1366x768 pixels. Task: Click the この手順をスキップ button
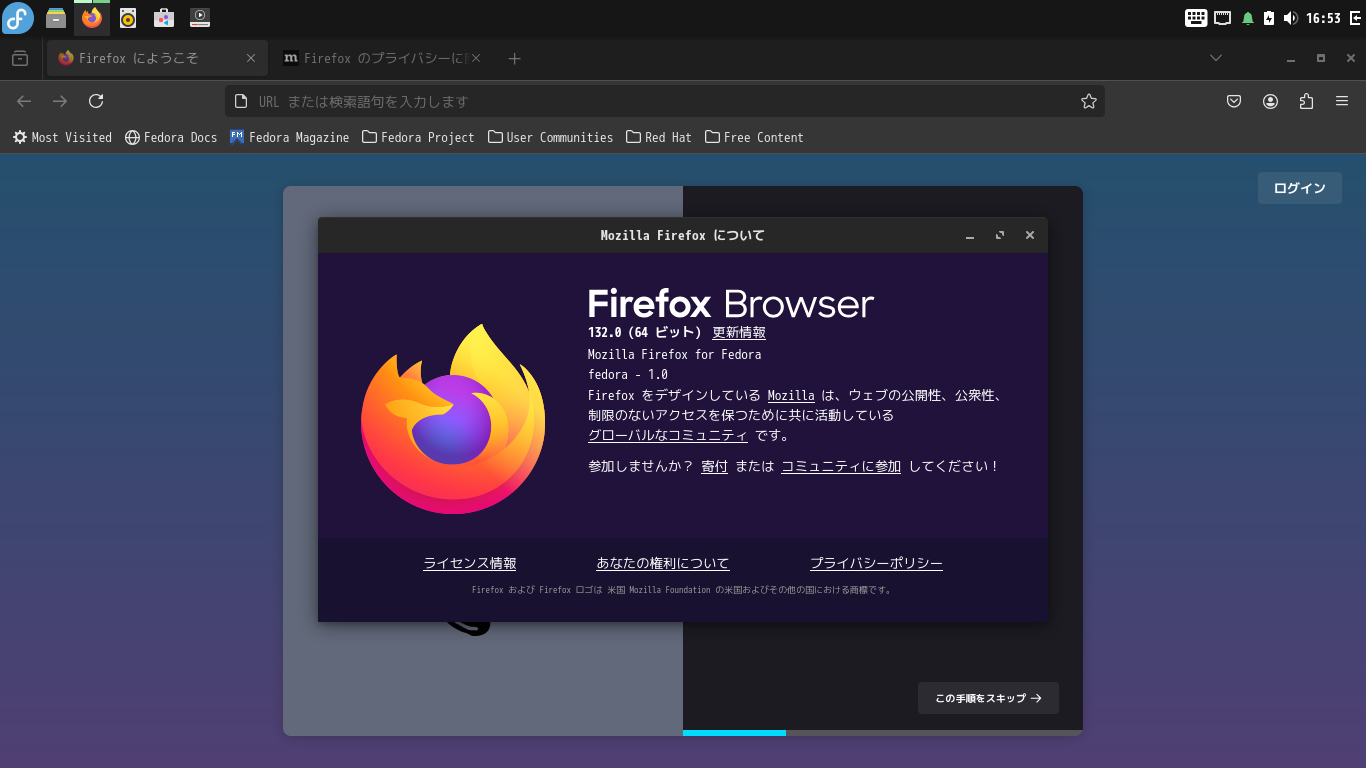coord(988,698)
